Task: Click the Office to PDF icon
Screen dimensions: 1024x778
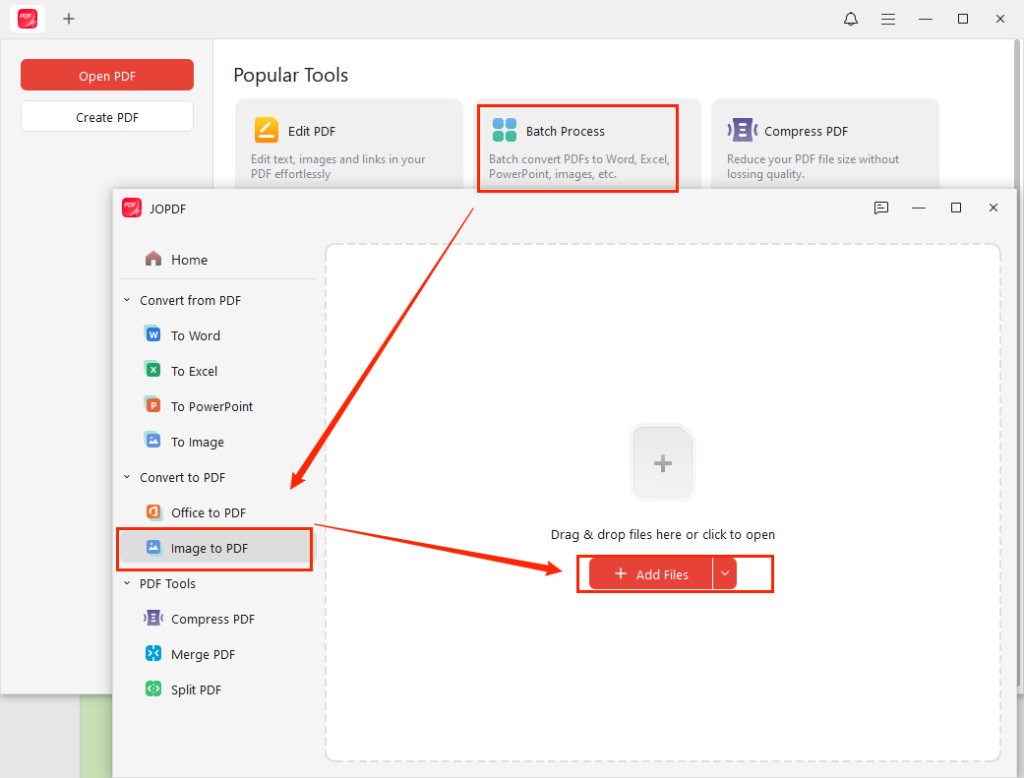Action: [x=153, y=511]
